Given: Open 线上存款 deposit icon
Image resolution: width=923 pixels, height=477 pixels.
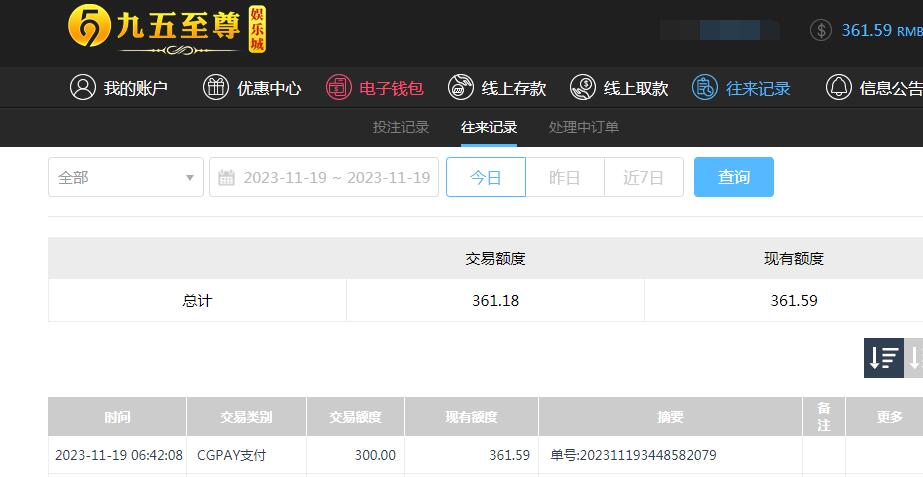Looking at the screenshot, I should [460, 88].
